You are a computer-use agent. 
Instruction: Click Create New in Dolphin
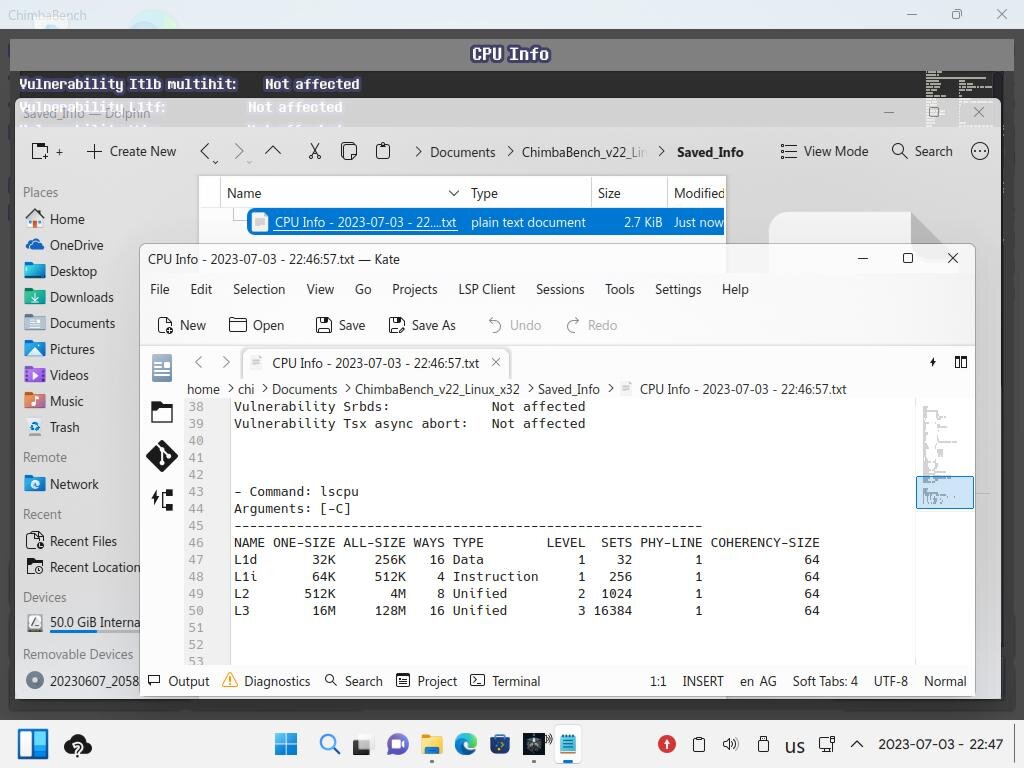131,151
